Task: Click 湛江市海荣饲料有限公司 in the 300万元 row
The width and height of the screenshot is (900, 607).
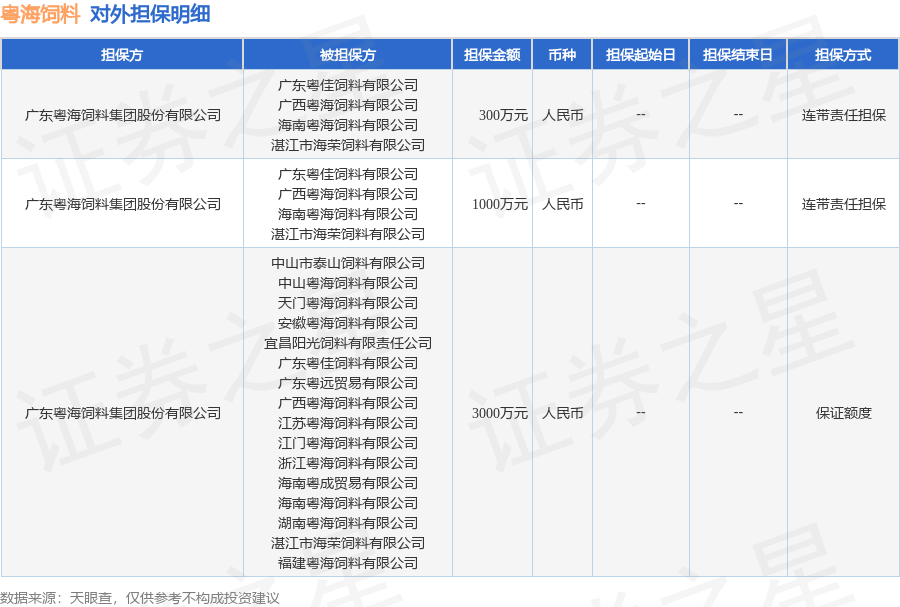Action: tap(348, 145)
